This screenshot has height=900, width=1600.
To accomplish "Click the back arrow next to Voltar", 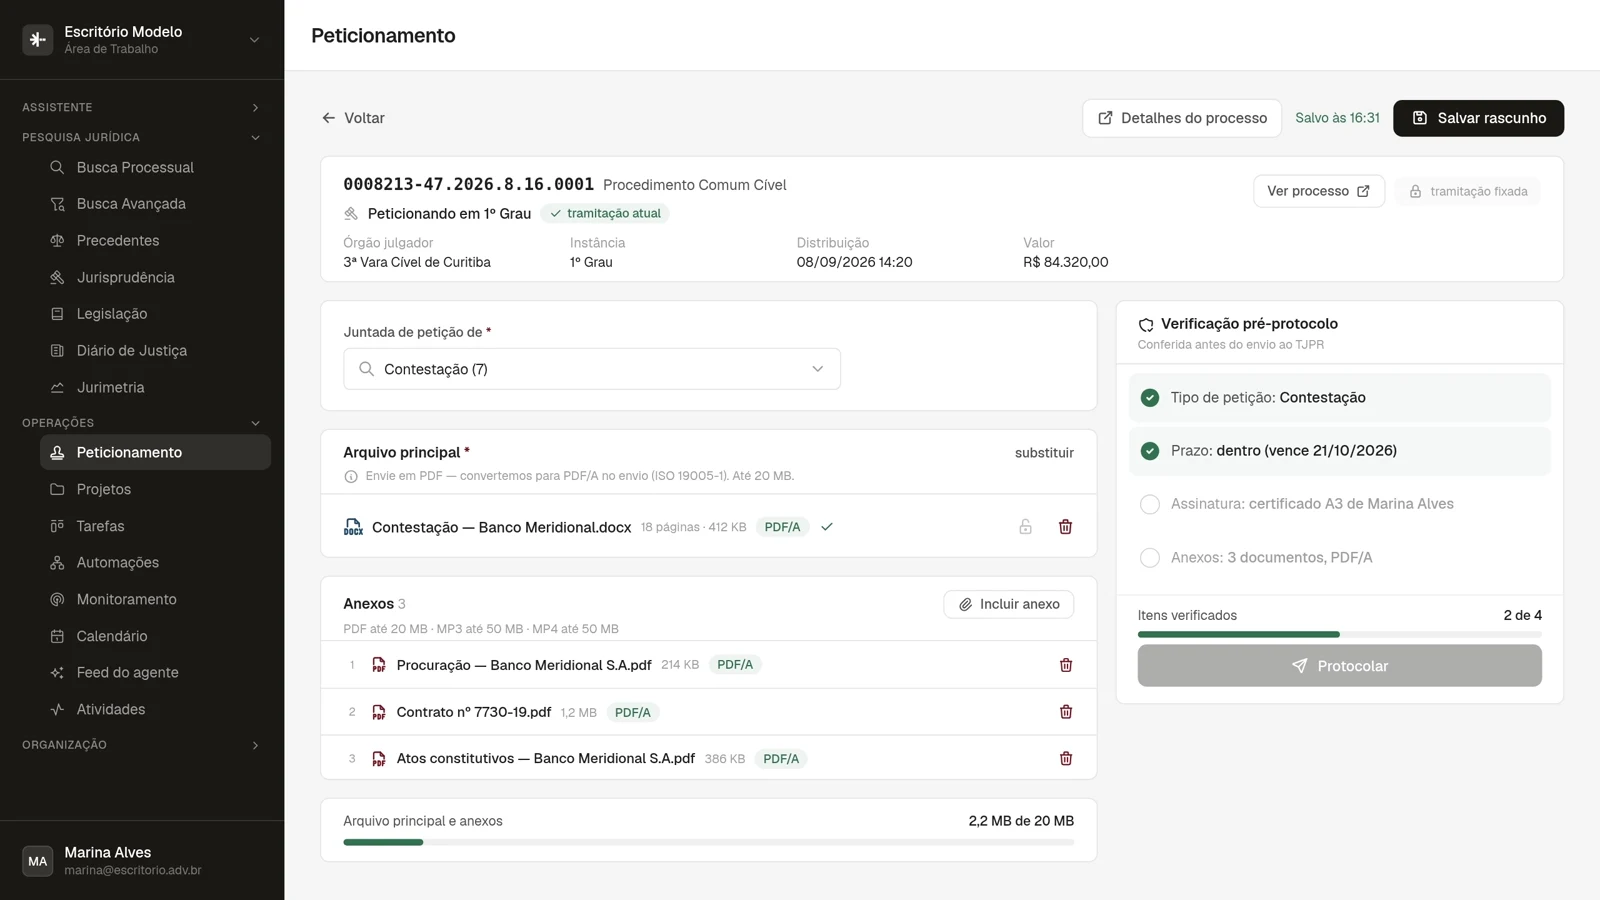I will click(x=328, y=118).
